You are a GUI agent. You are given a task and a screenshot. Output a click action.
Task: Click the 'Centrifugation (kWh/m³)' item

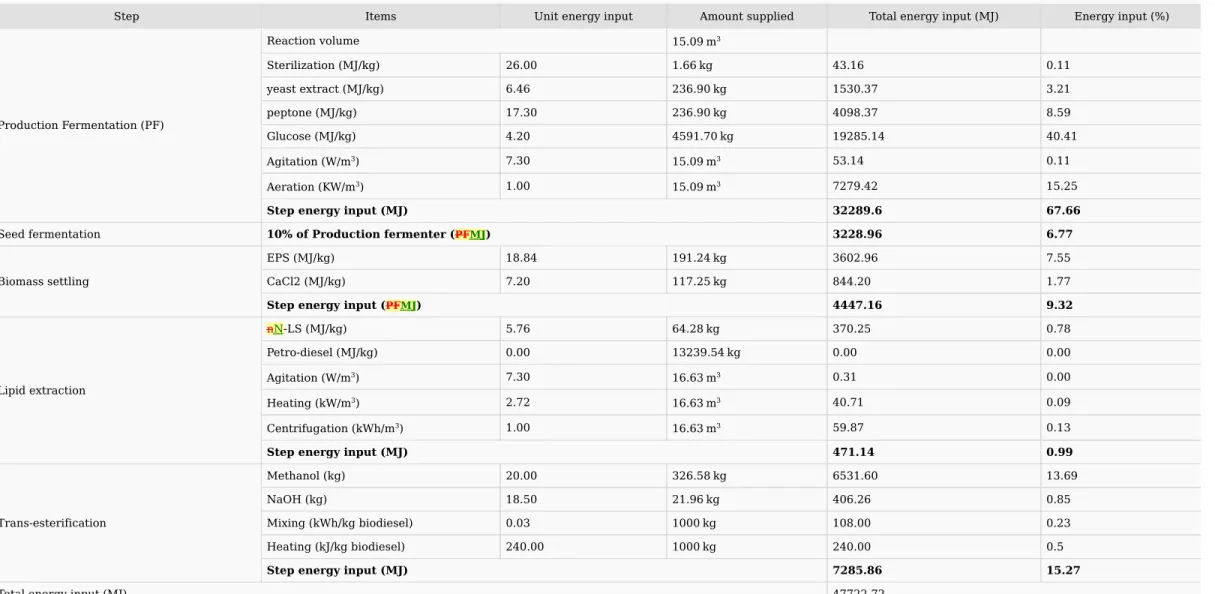coord(334,427)
